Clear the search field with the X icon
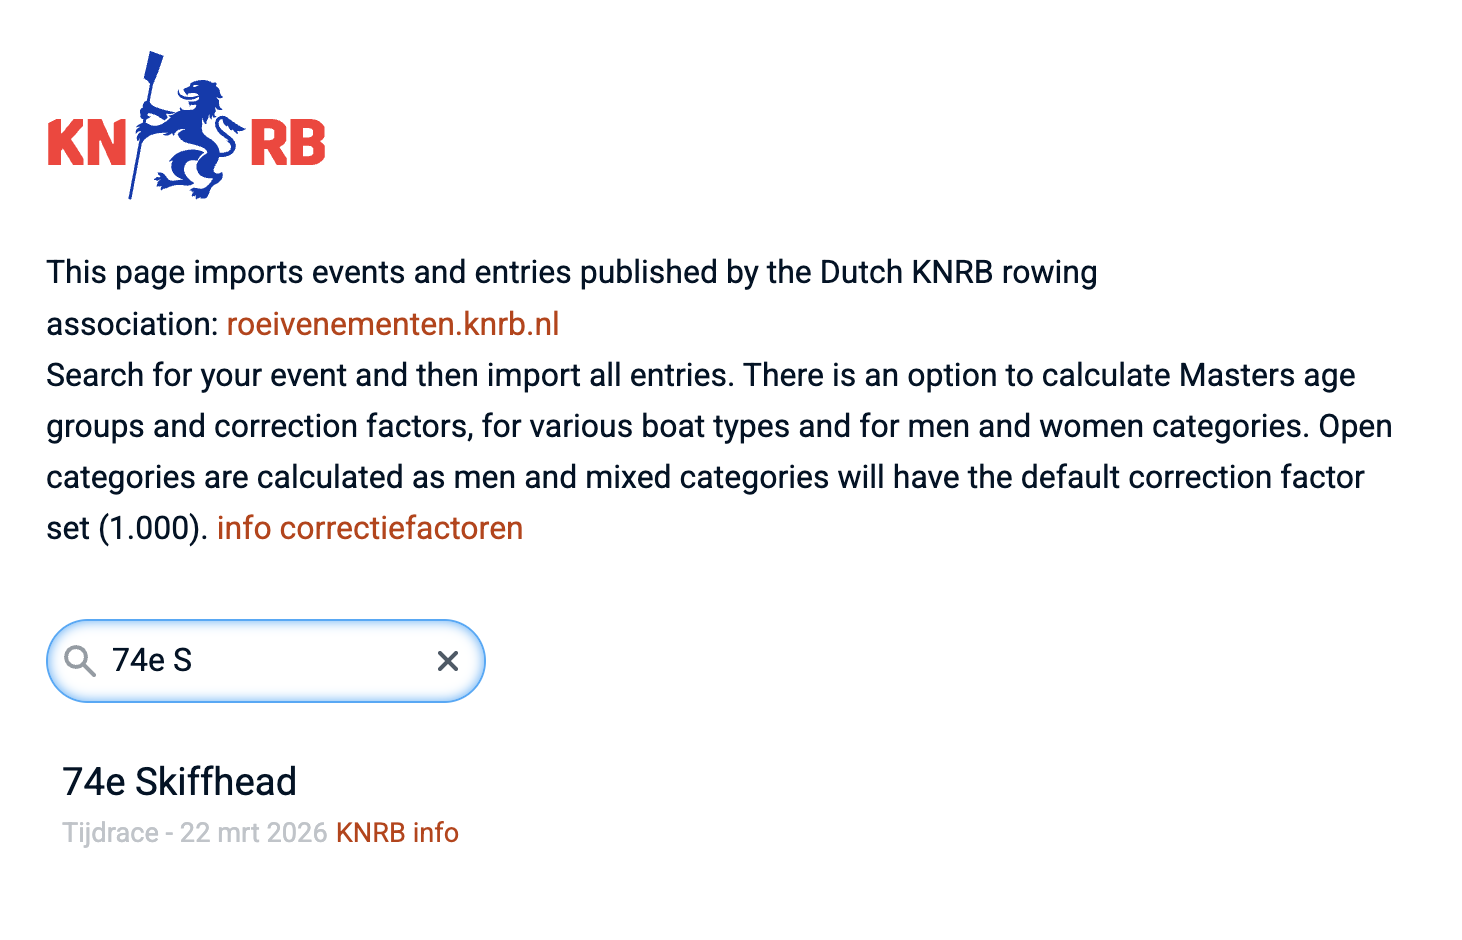 448,661
